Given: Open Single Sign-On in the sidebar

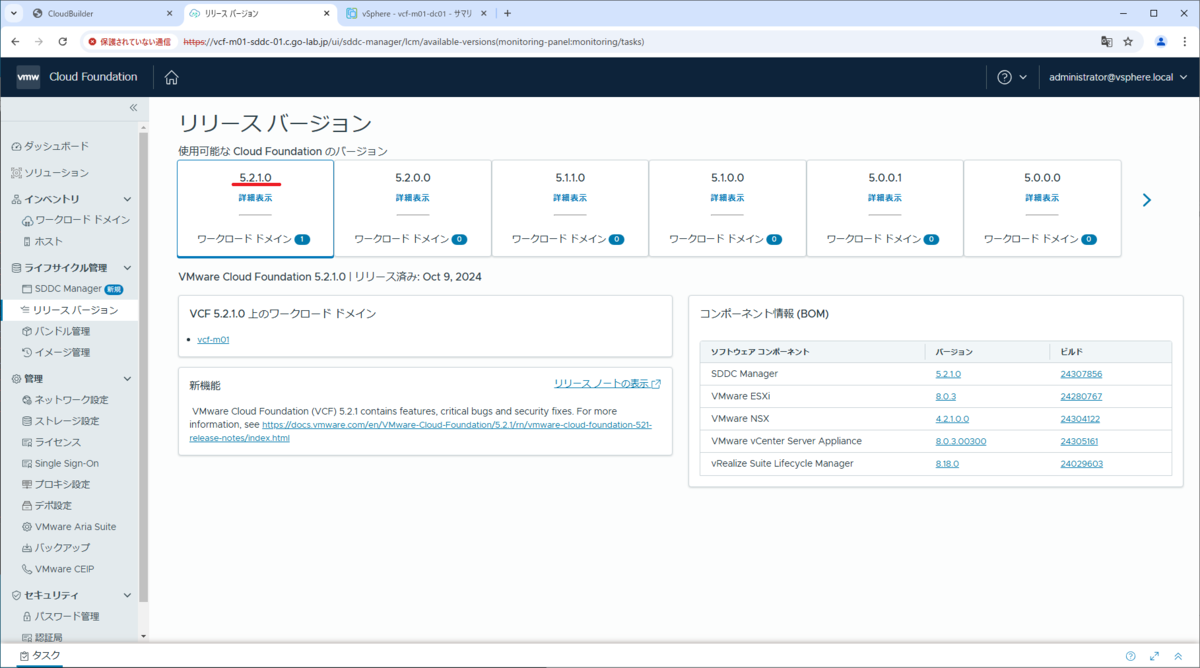Looking at the screenshot, I should (x=67, y=463).
